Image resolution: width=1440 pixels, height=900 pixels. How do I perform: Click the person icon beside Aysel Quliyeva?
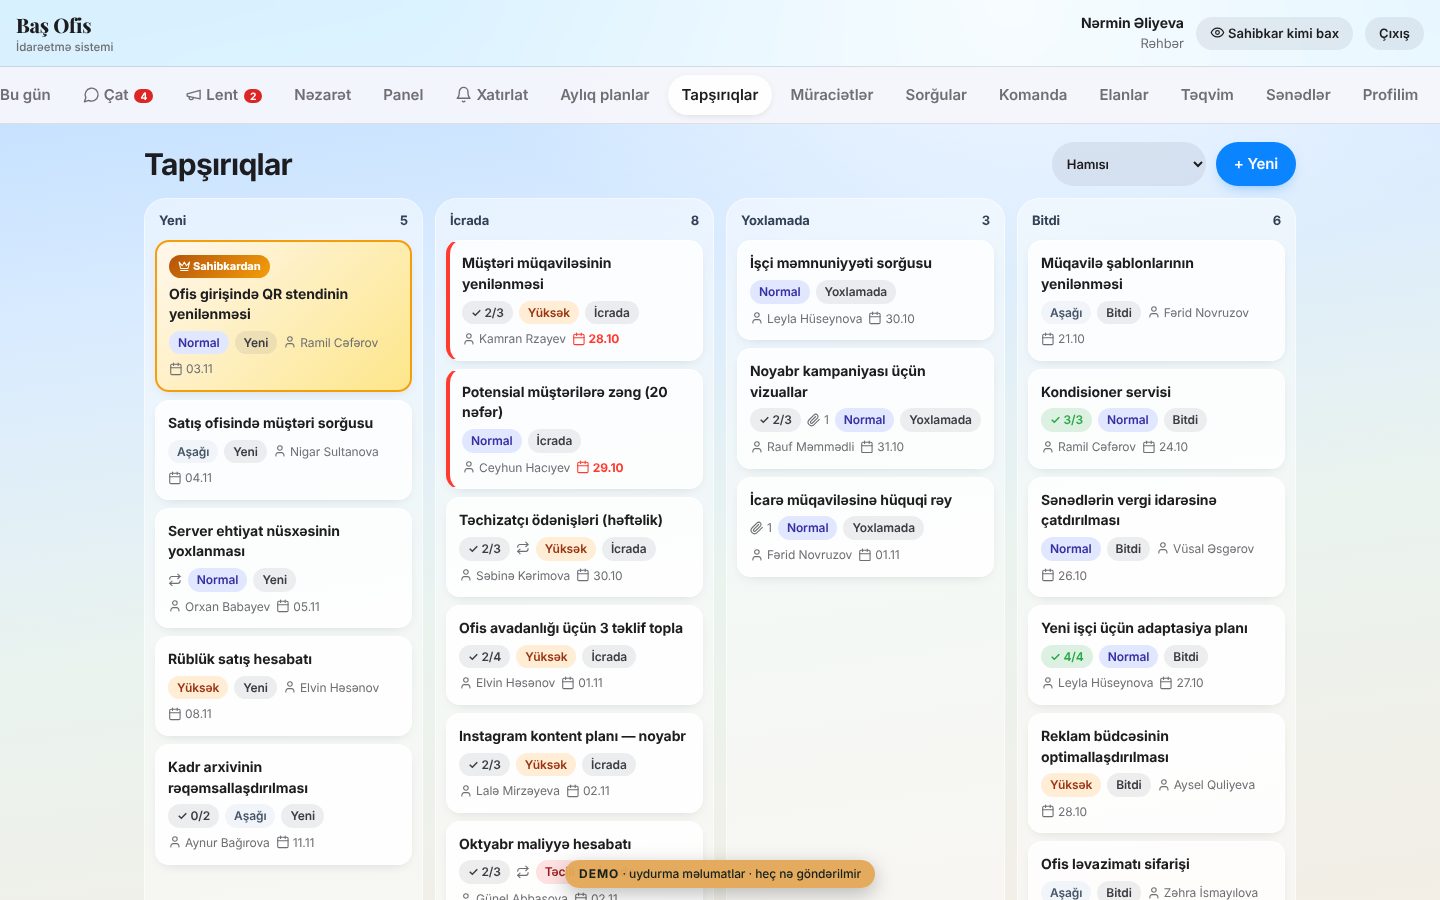1164,785
